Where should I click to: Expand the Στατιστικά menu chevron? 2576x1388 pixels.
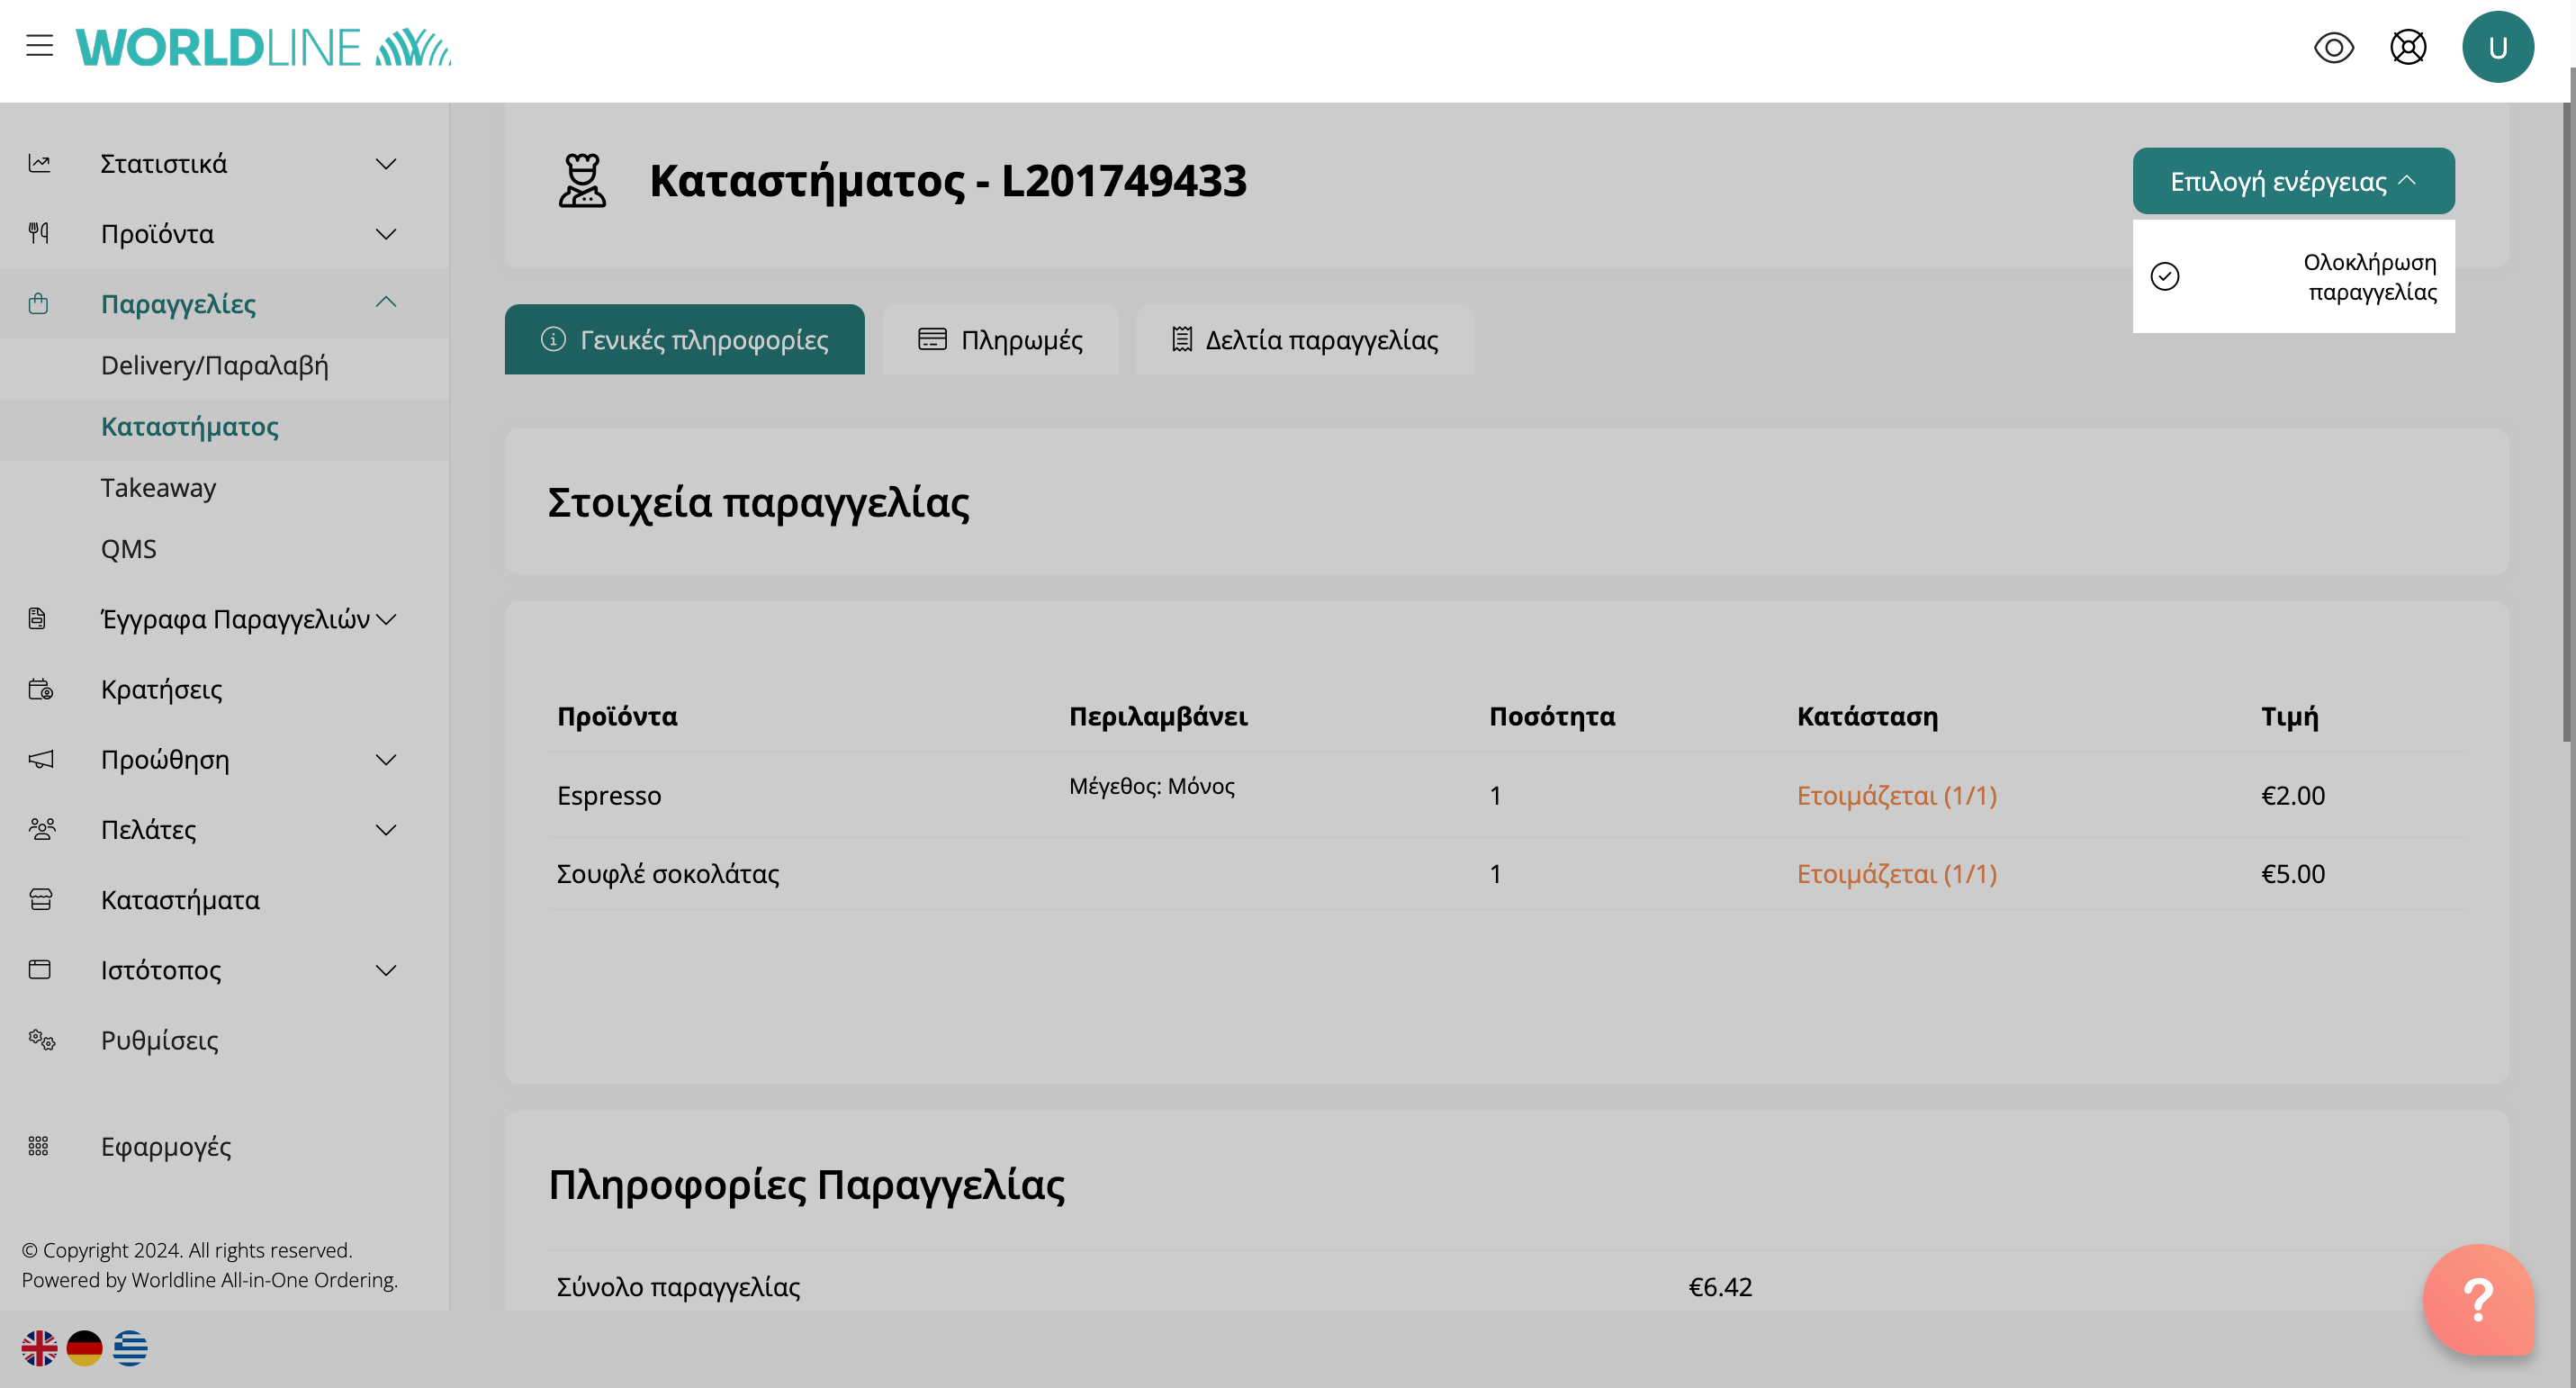pos(386,164)
